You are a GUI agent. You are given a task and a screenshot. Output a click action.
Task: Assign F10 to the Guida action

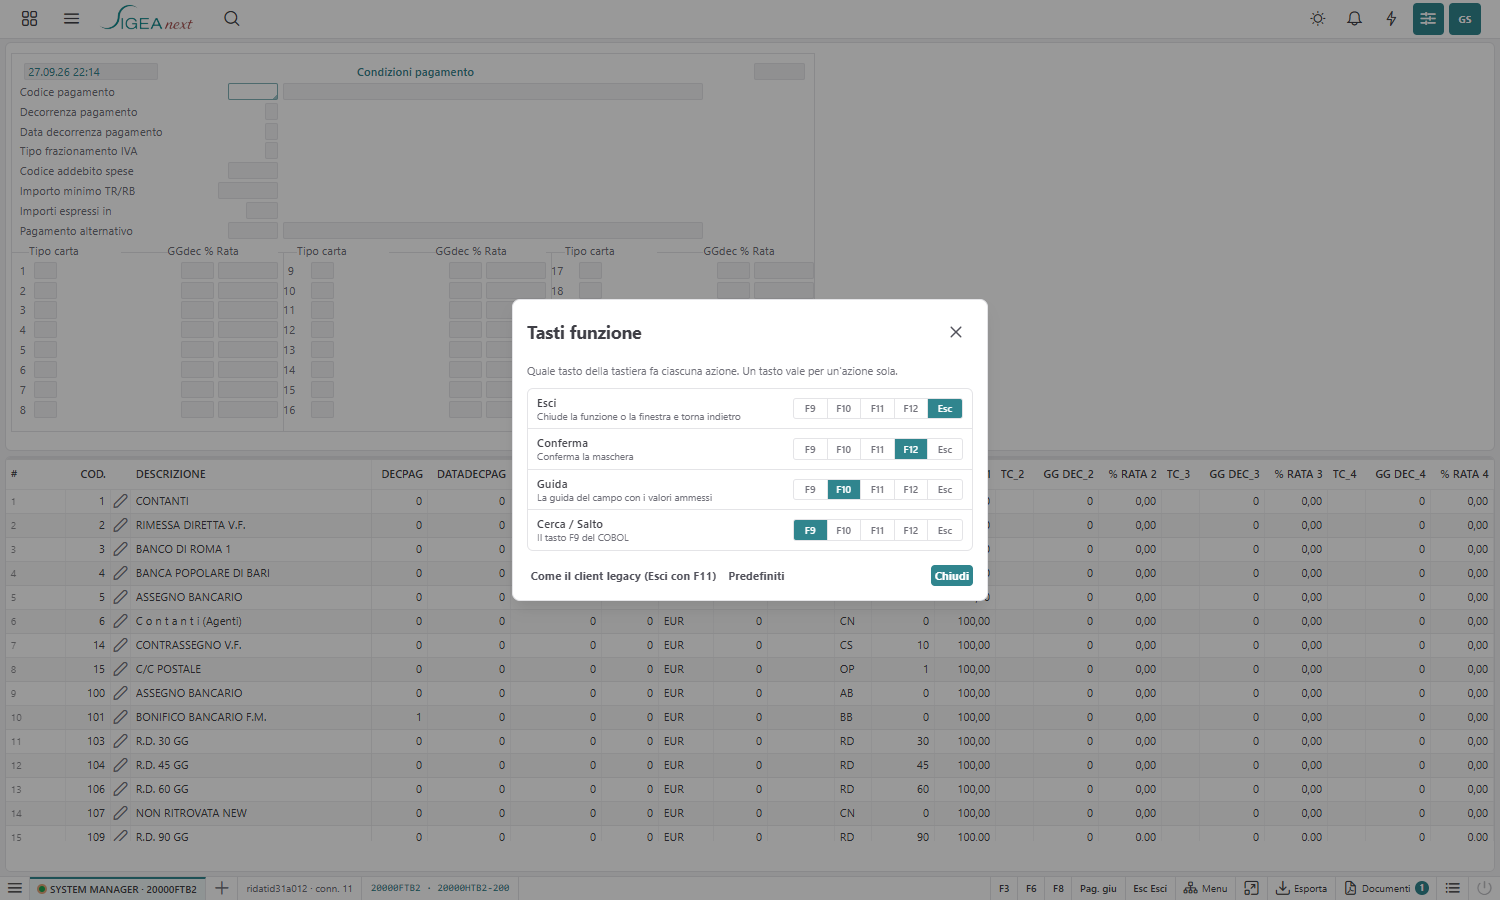pos(844,490)
